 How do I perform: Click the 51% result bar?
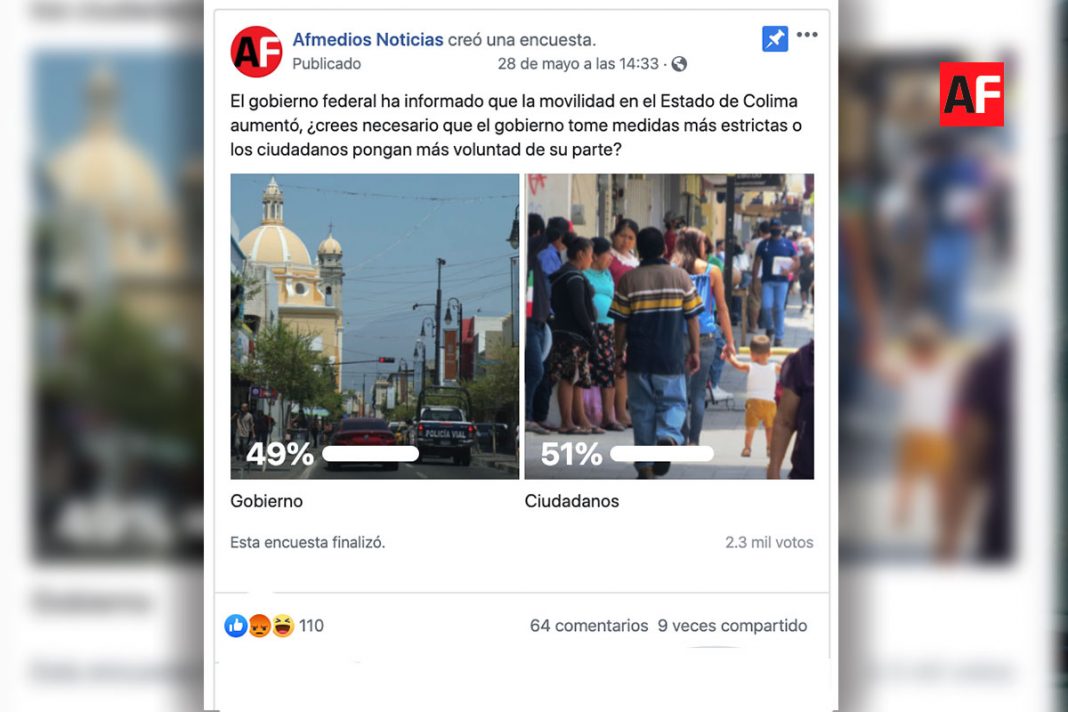(663, 454)
